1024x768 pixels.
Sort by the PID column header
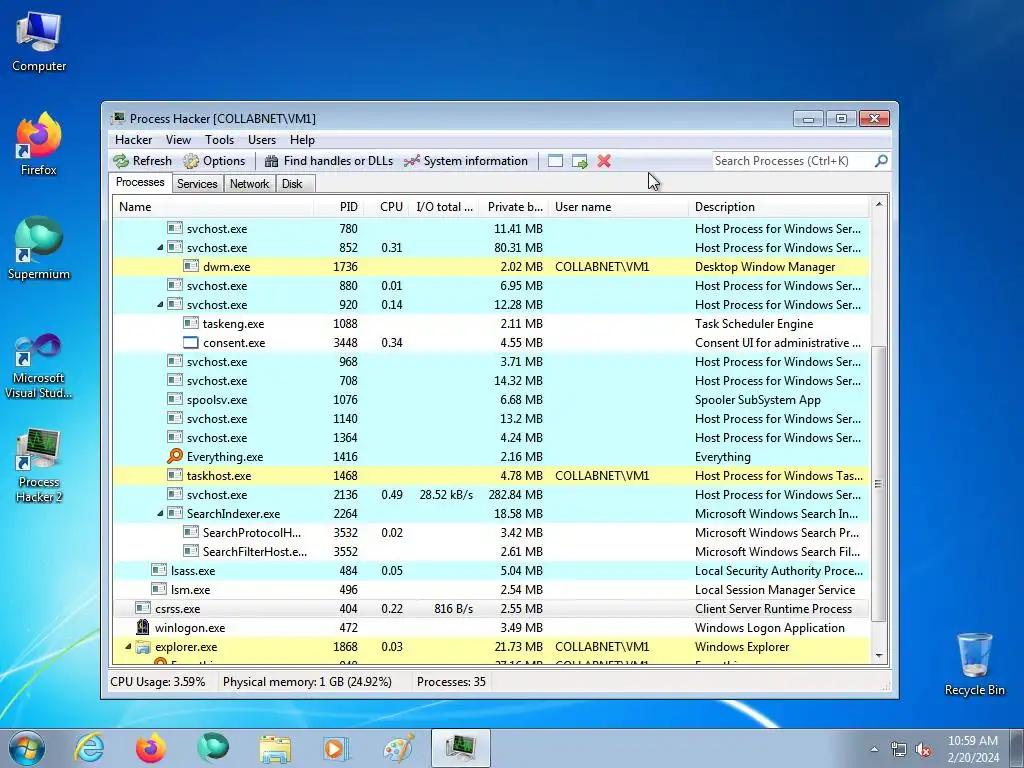coord(338,206)
